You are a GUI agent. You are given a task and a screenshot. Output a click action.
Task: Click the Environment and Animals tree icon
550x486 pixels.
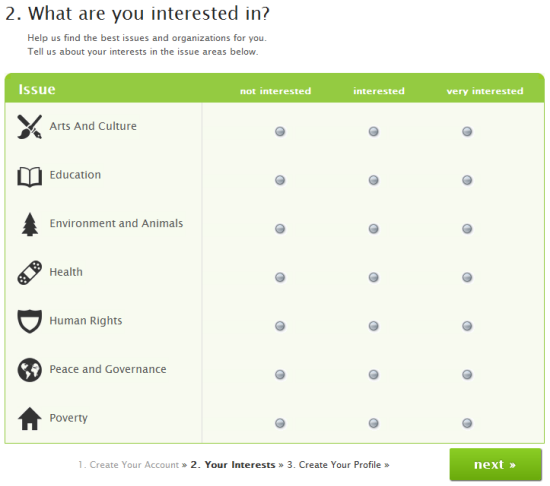(30, 224)
